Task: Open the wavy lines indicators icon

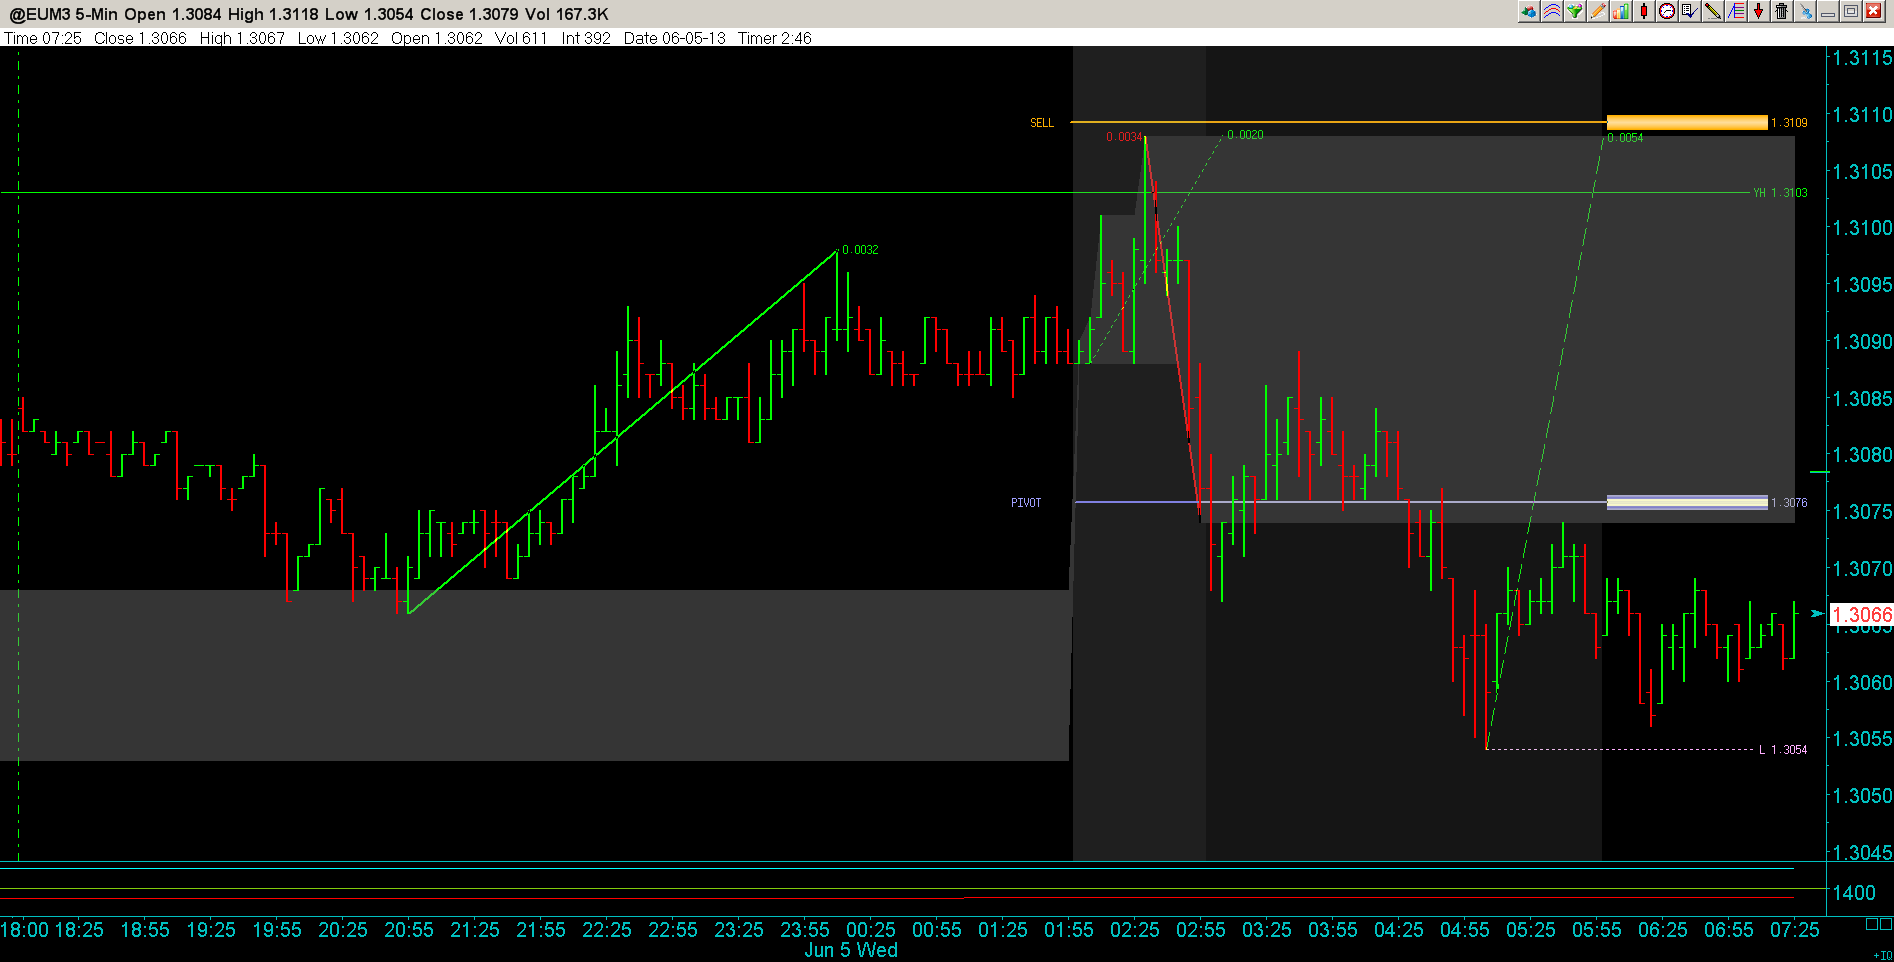Action: coord(1551,12)
